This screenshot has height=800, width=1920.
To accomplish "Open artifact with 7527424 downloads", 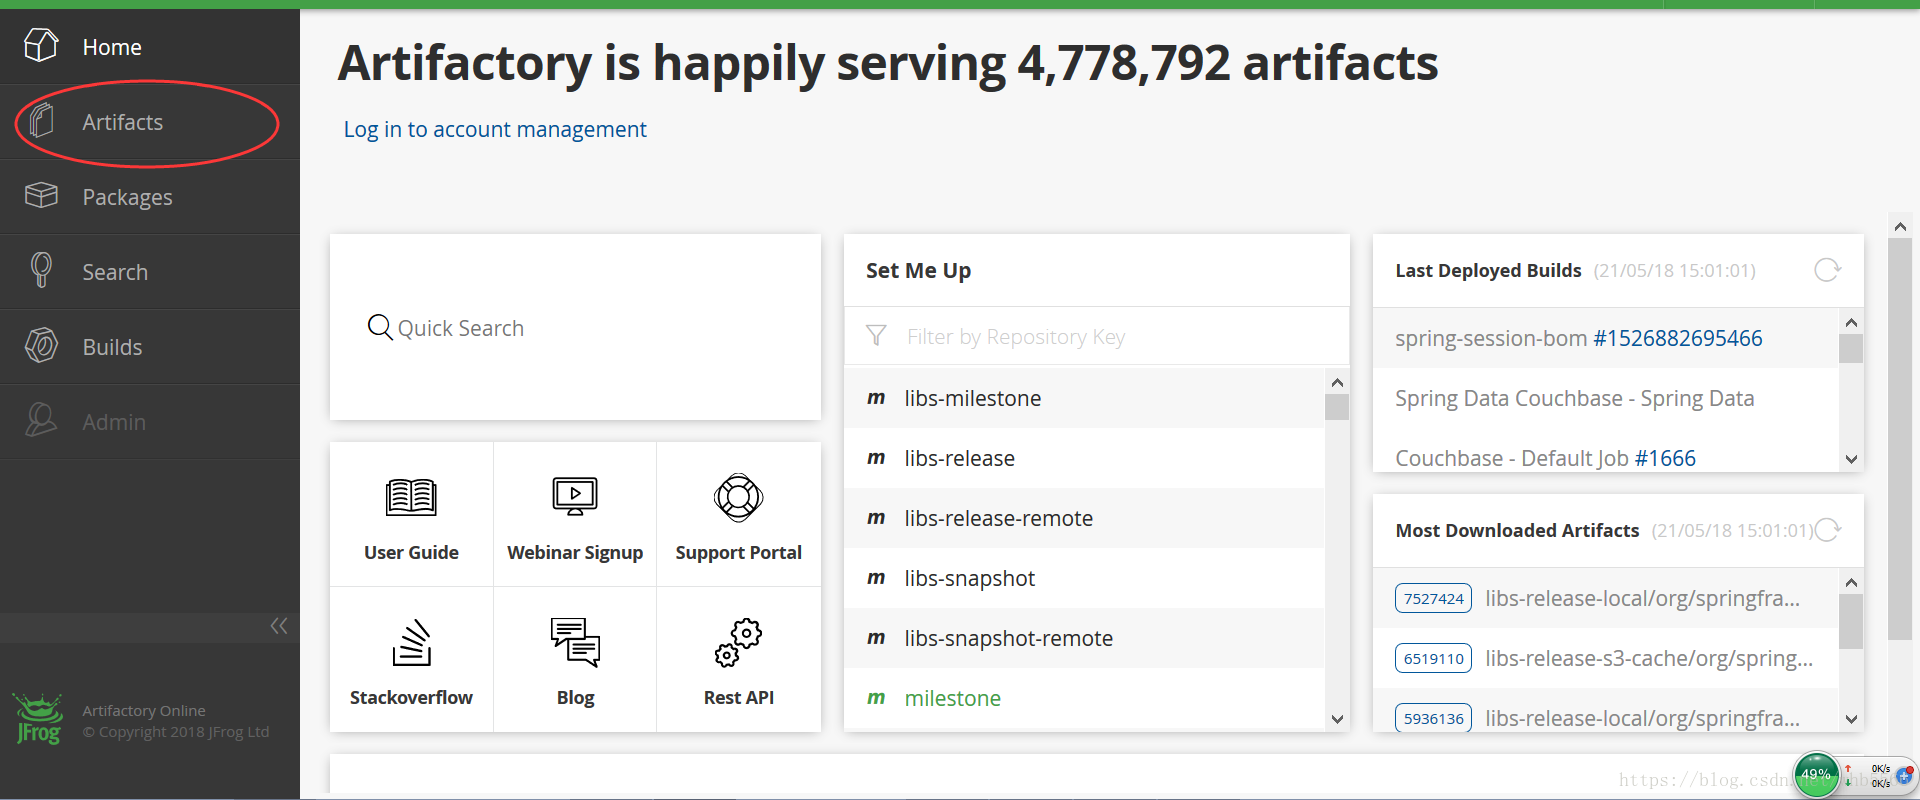I will coord(1606,598).
